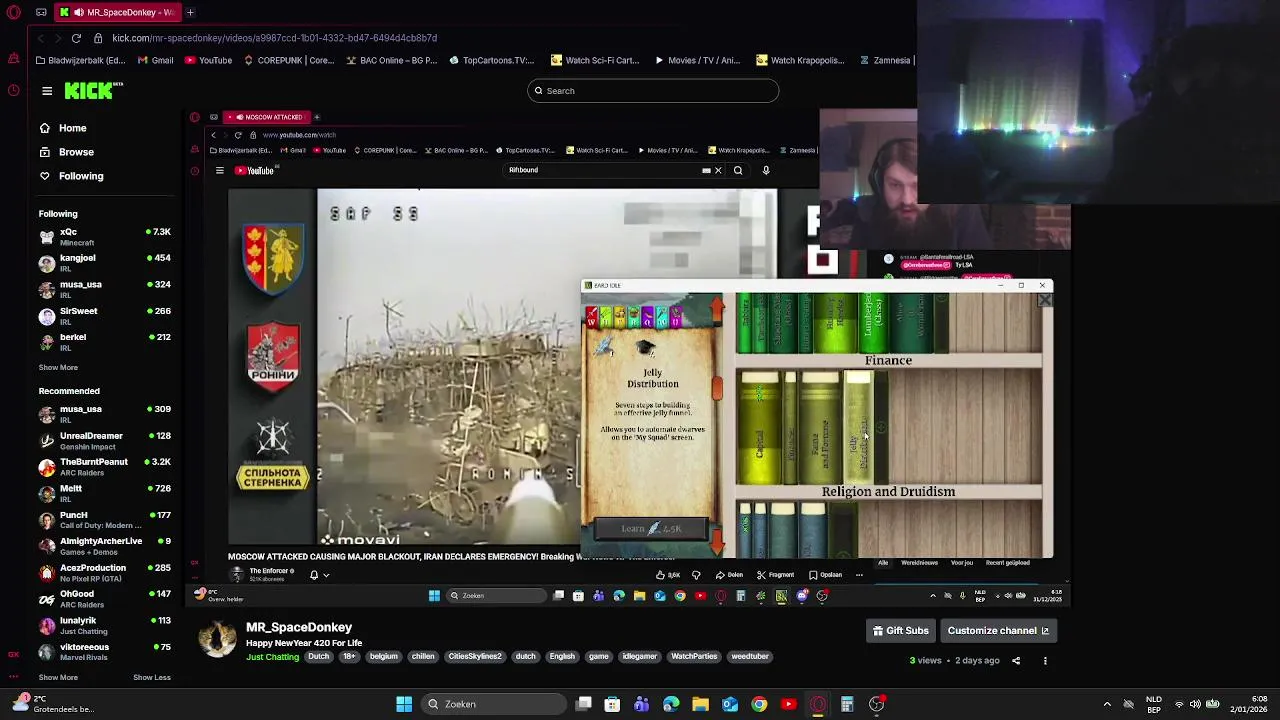The width and height of the screenshot is (1280, 720).
Task: Collapse Recommended list with Show Less
Action: coord(152,677)
